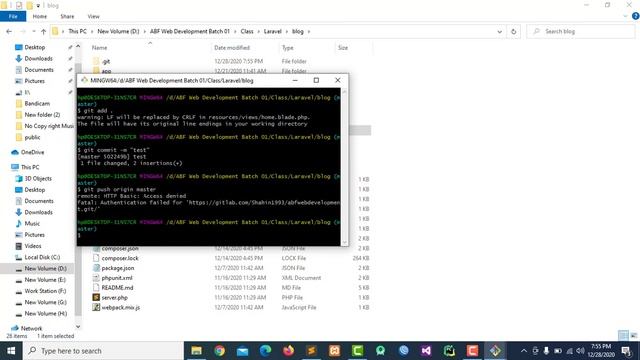Select the .git folder
The height and width of the screenshot is (360, 640).
[x=106, y=61]
